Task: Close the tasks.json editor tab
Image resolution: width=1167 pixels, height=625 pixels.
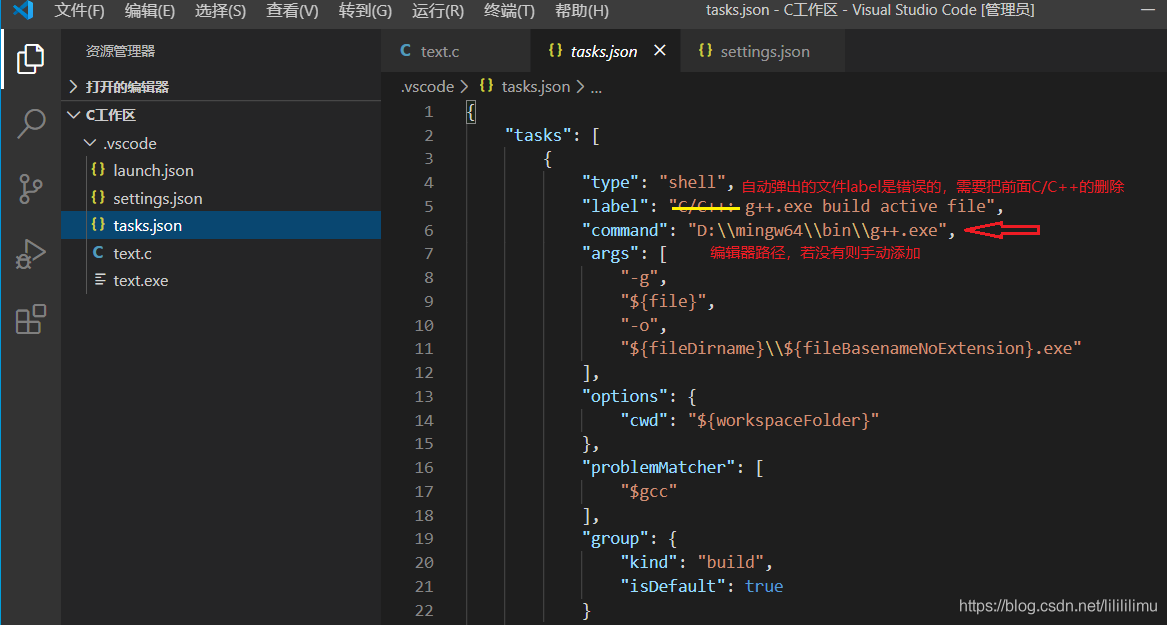Action: pyautogui.click(x=659, y=51)
